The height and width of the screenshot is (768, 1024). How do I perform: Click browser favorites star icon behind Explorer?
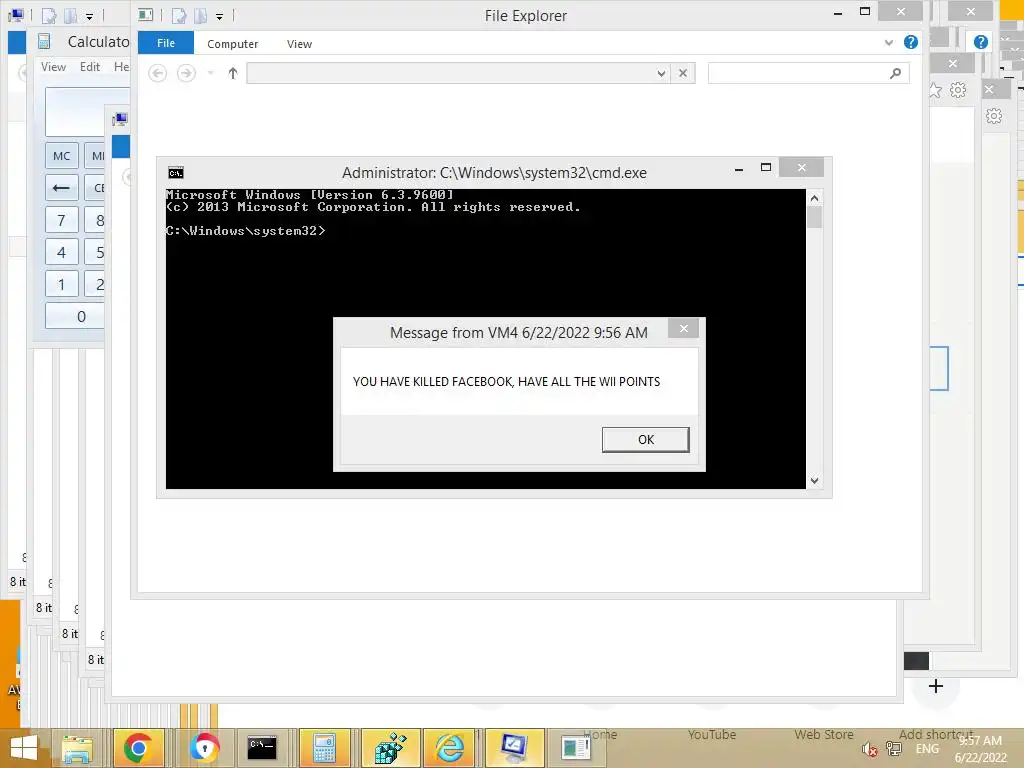pos(936,90)
